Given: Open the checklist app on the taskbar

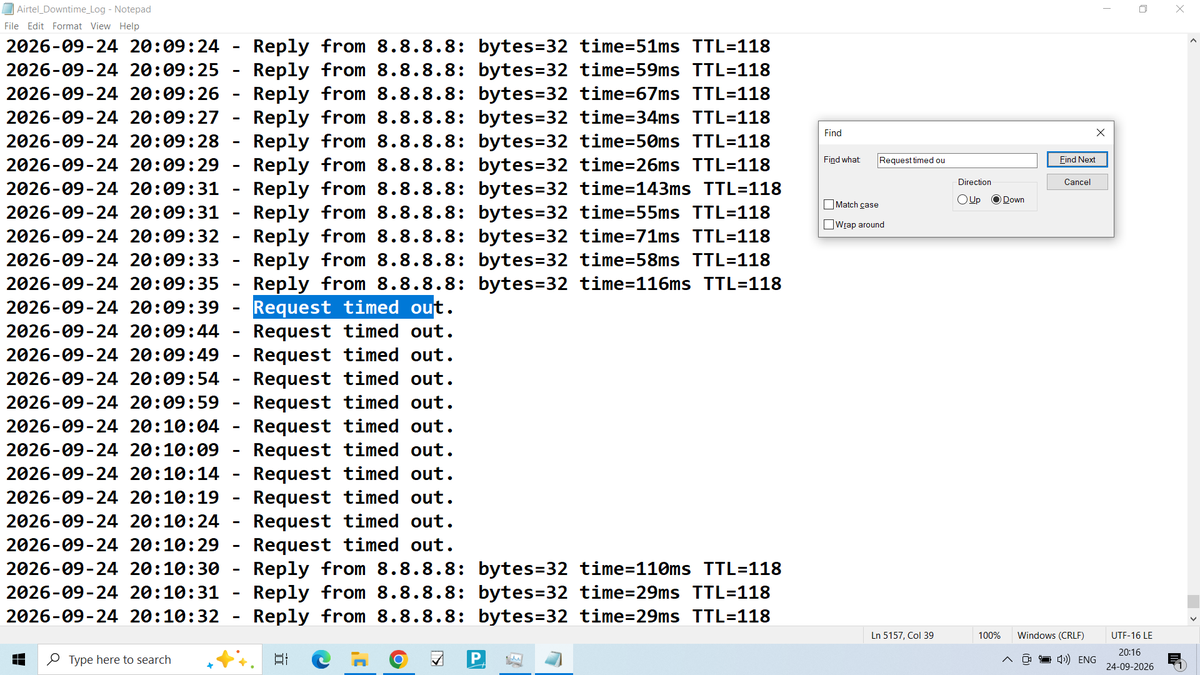Looking at the screenshot, I should (x=437, y=660).
